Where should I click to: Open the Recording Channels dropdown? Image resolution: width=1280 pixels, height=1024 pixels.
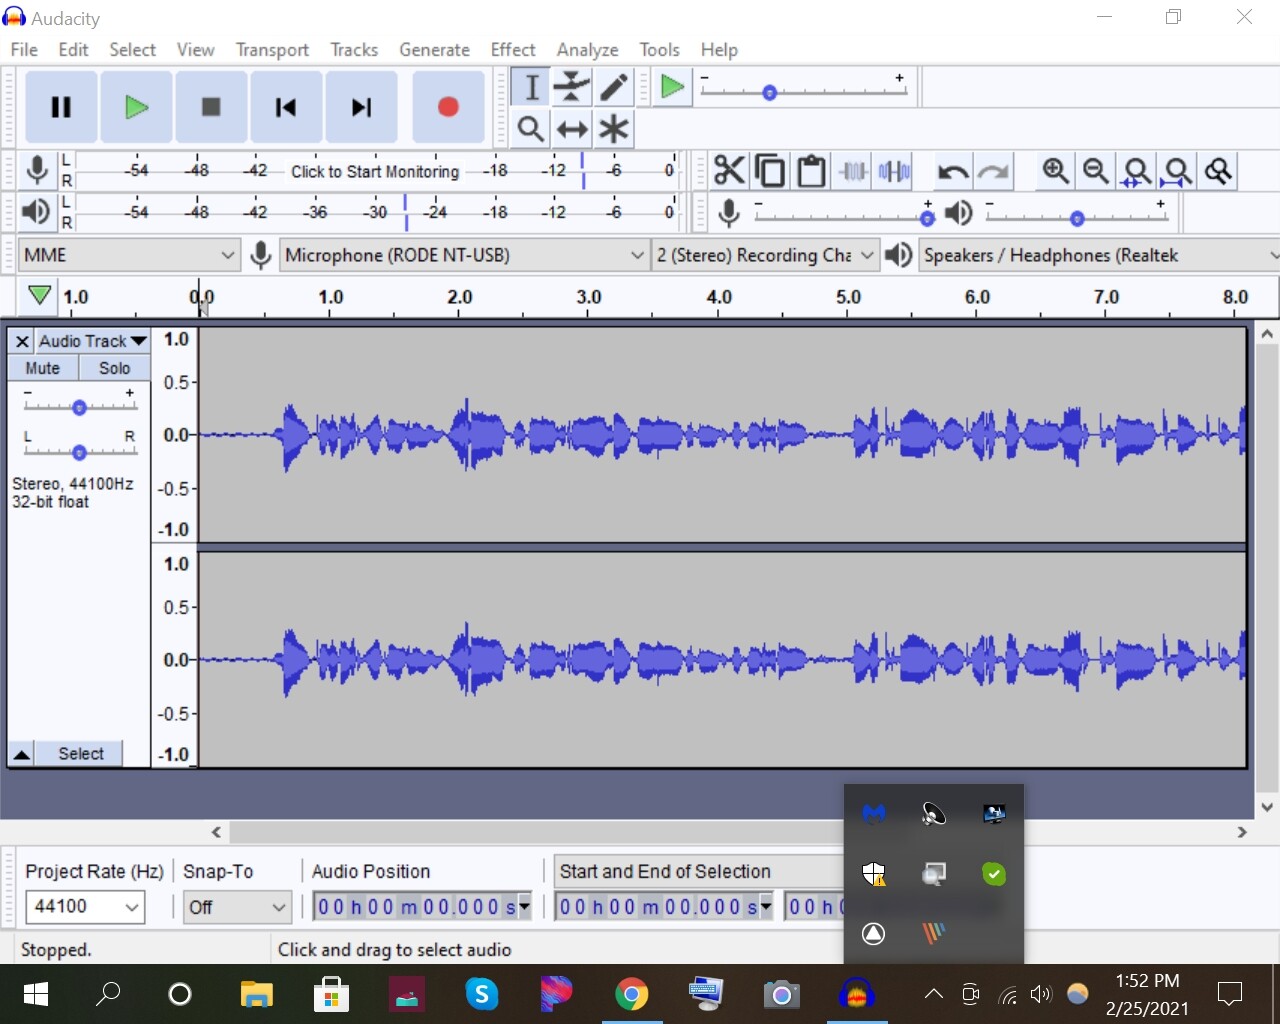(x=766, y=255)
